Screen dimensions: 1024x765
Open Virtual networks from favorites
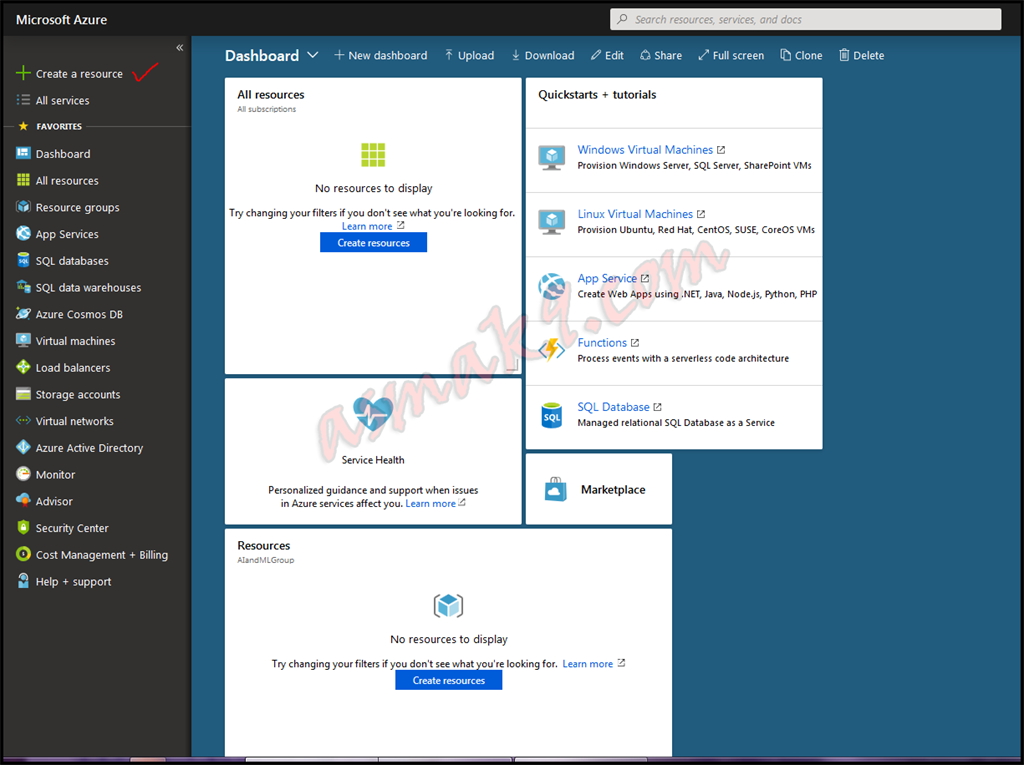click(24, 421)
